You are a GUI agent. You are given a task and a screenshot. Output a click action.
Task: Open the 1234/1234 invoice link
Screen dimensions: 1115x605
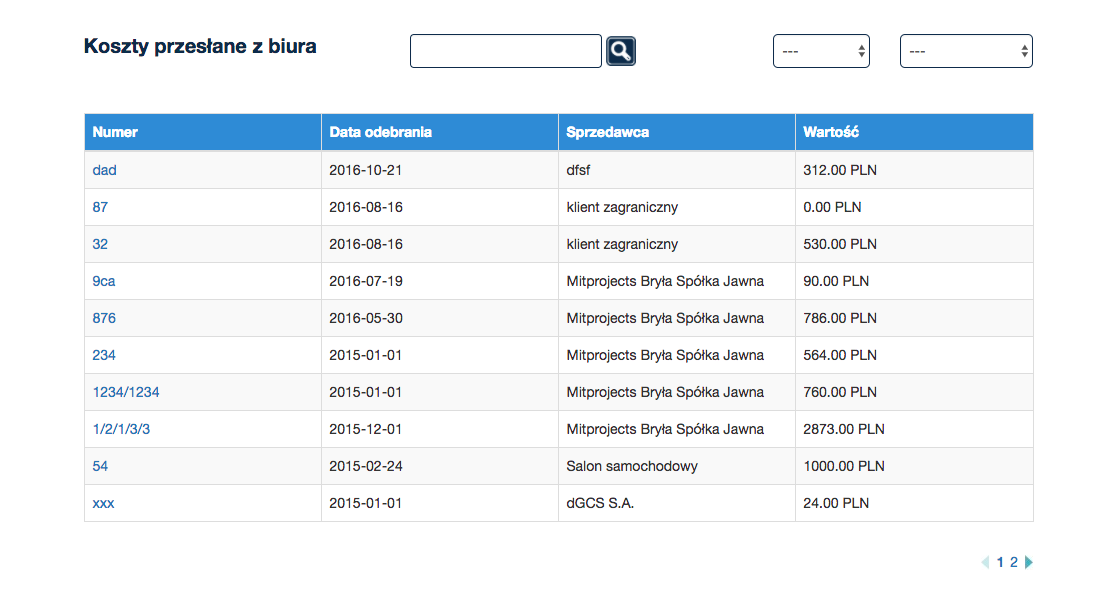coord(126,392)
